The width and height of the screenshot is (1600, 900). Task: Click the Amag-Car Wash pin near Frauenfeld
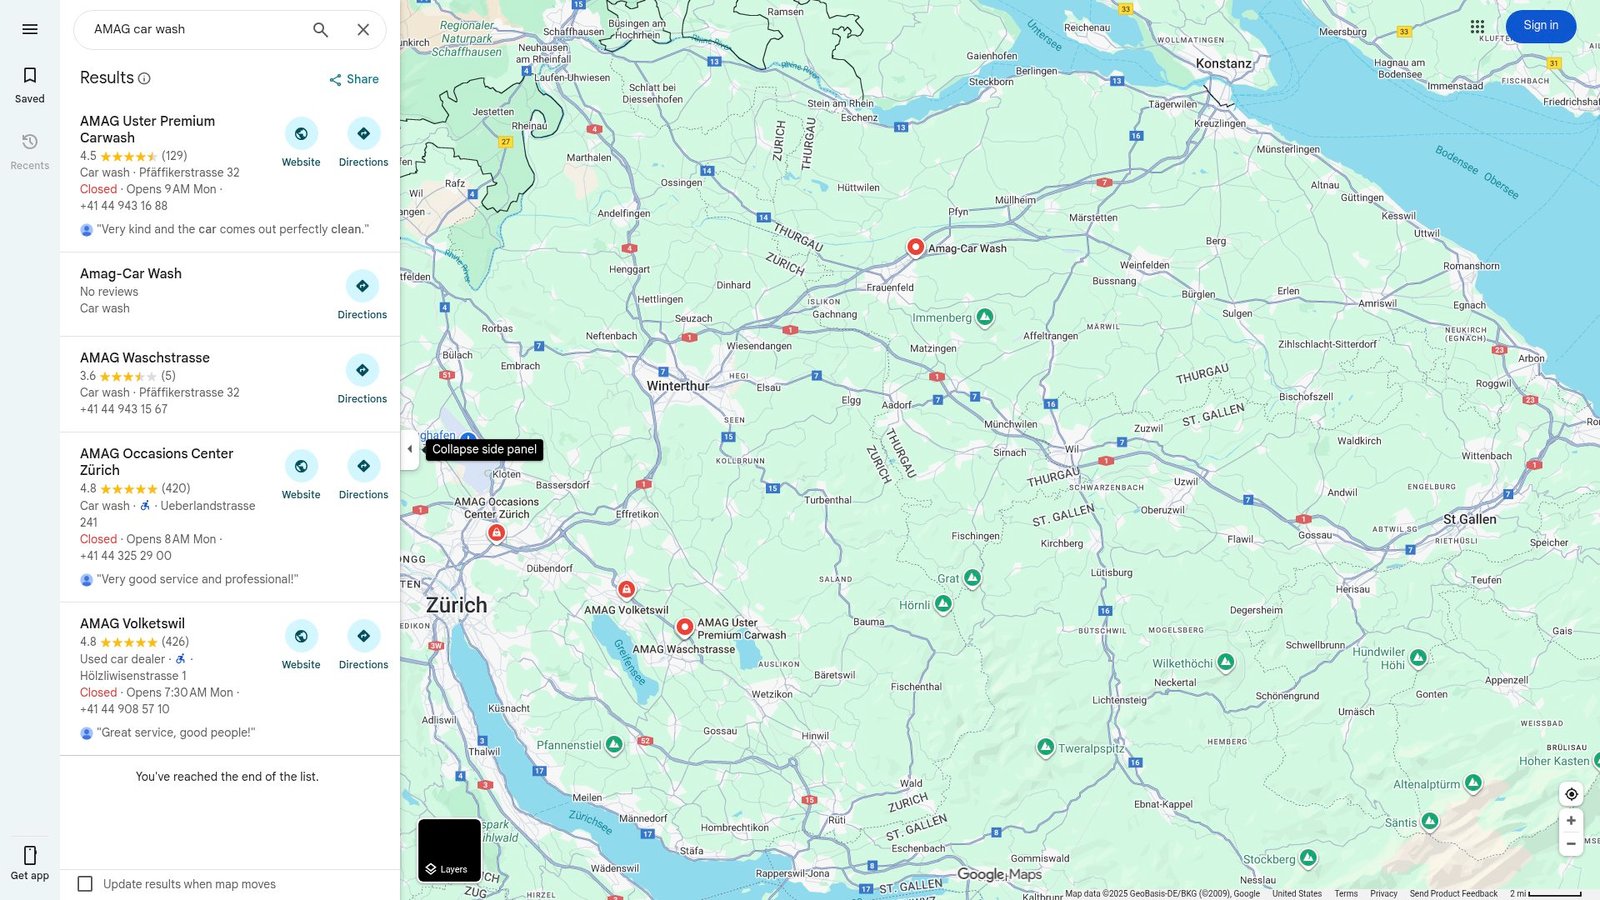(x=914, y=246)
